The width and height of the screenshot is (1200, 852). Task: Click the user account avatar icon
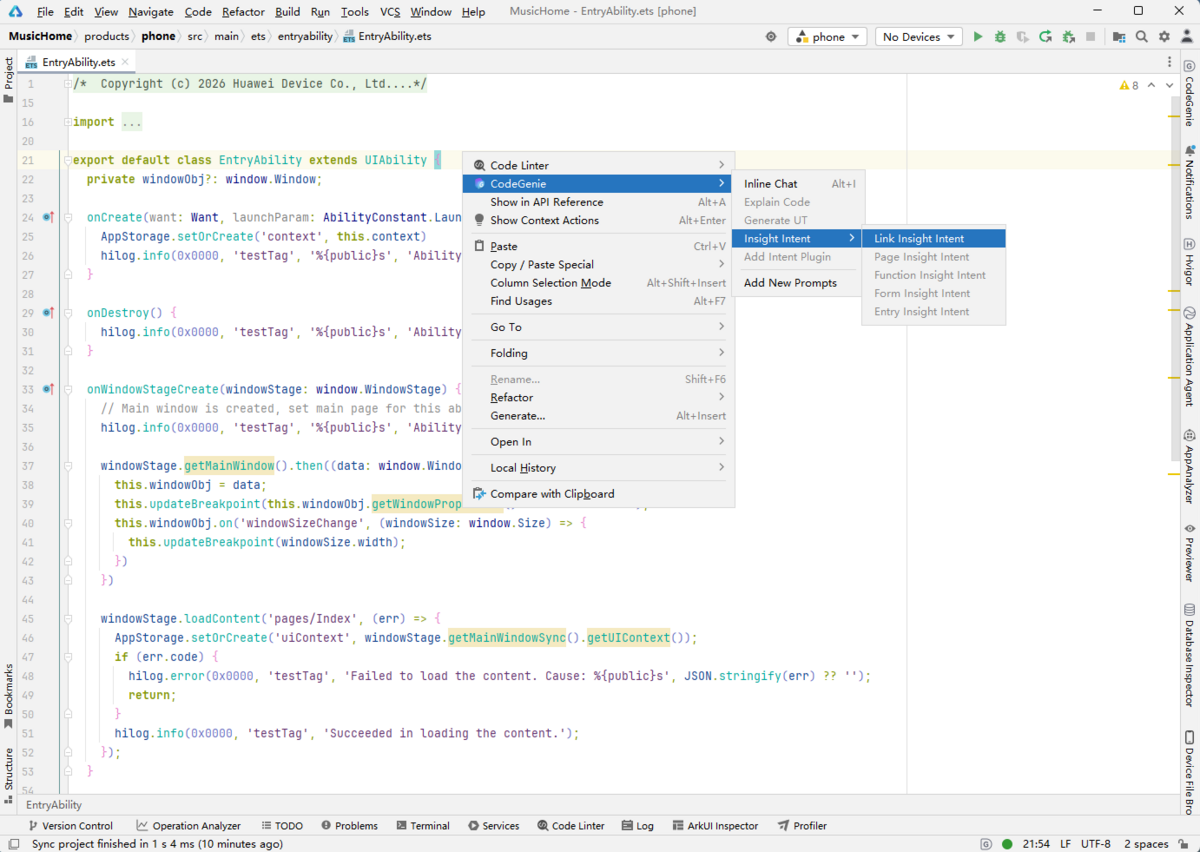(x=1186, y=37)
